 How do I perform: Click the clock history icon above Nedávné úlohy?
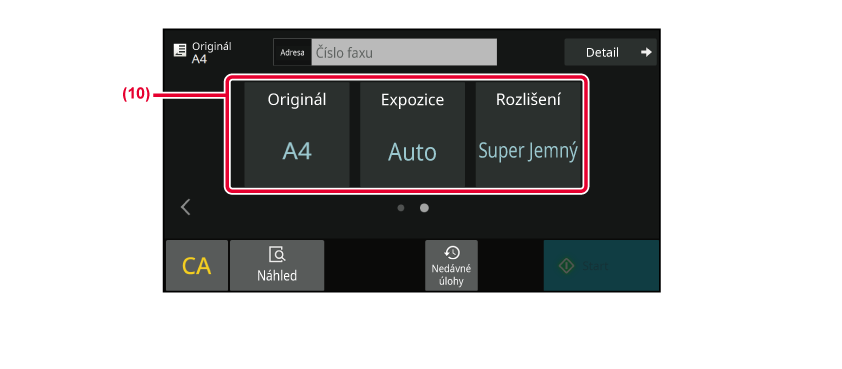pos(452,252)
